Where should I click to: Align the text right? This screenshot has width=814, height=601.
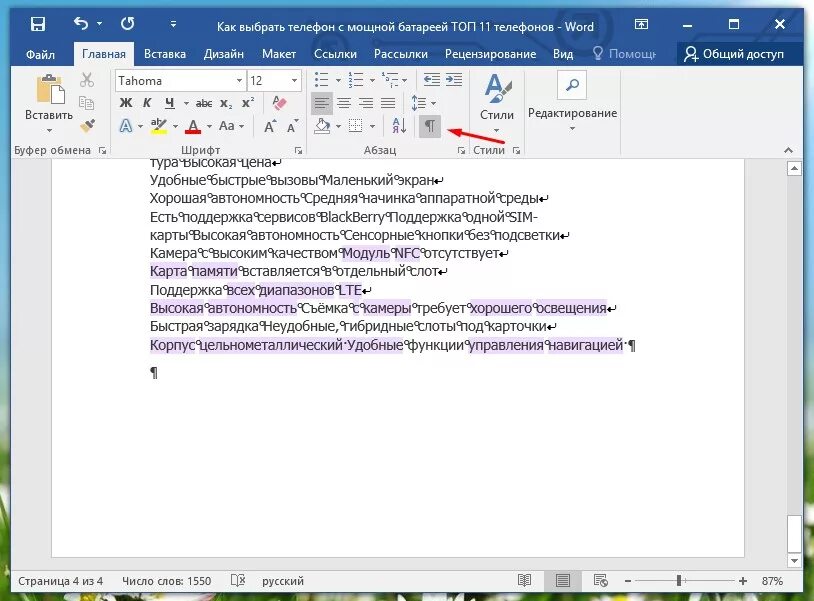(366, 103)
